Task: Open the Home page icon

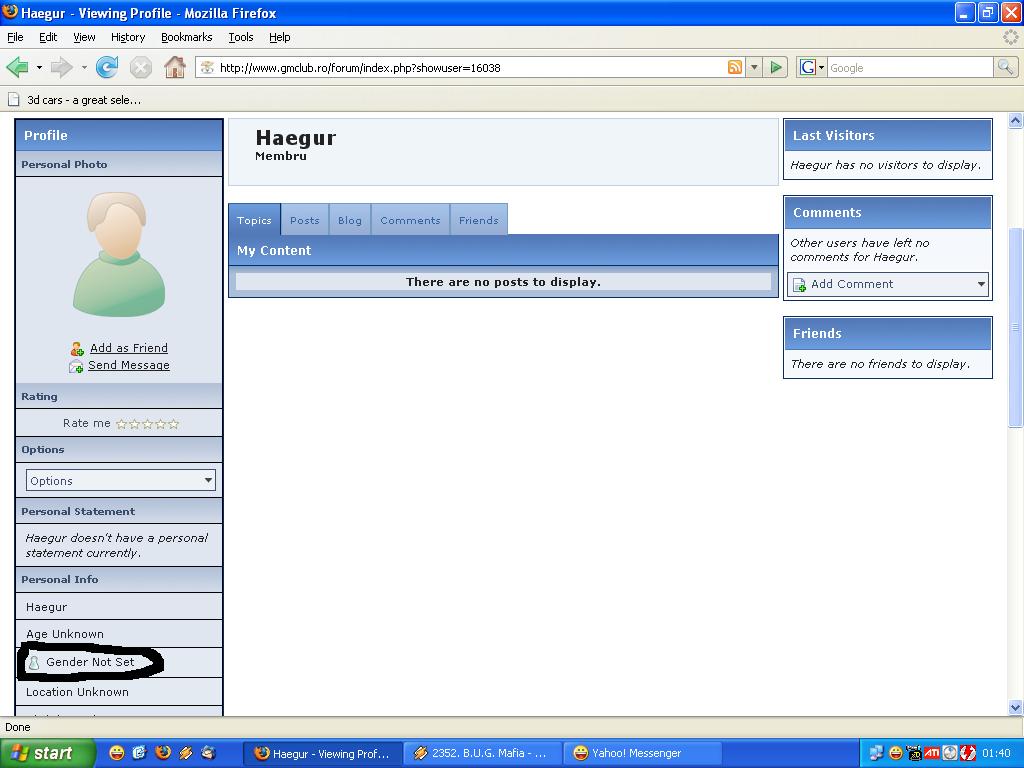Action: pos(174,67)
